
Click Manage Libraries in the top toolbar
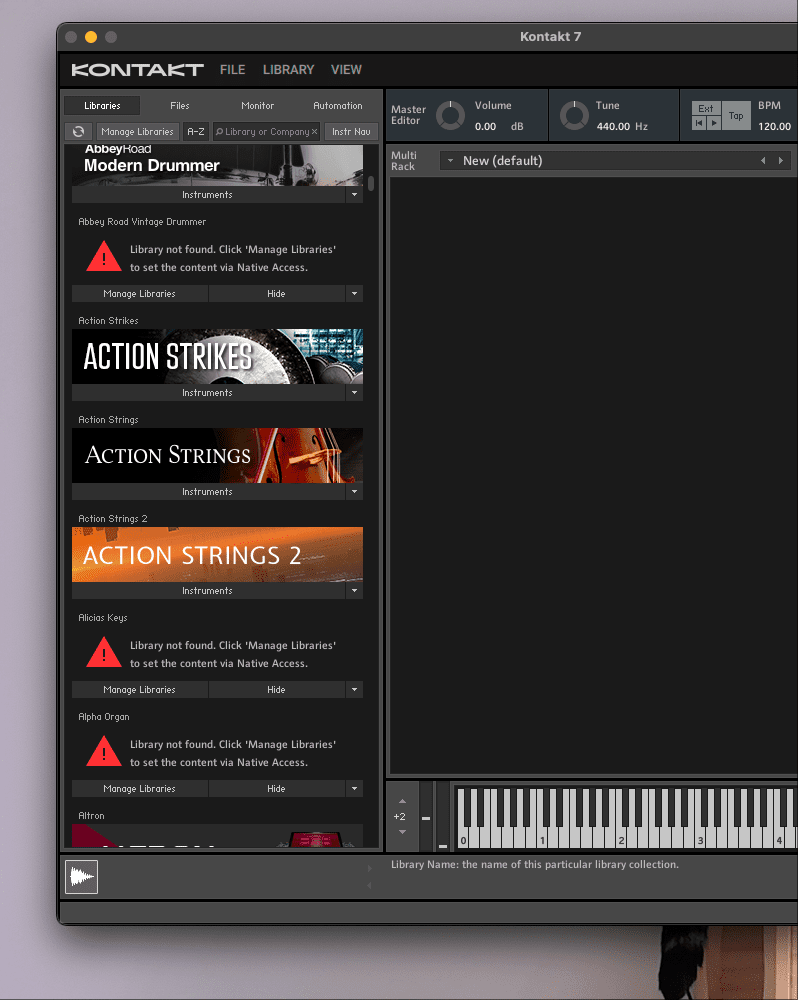tap(137, 131)
